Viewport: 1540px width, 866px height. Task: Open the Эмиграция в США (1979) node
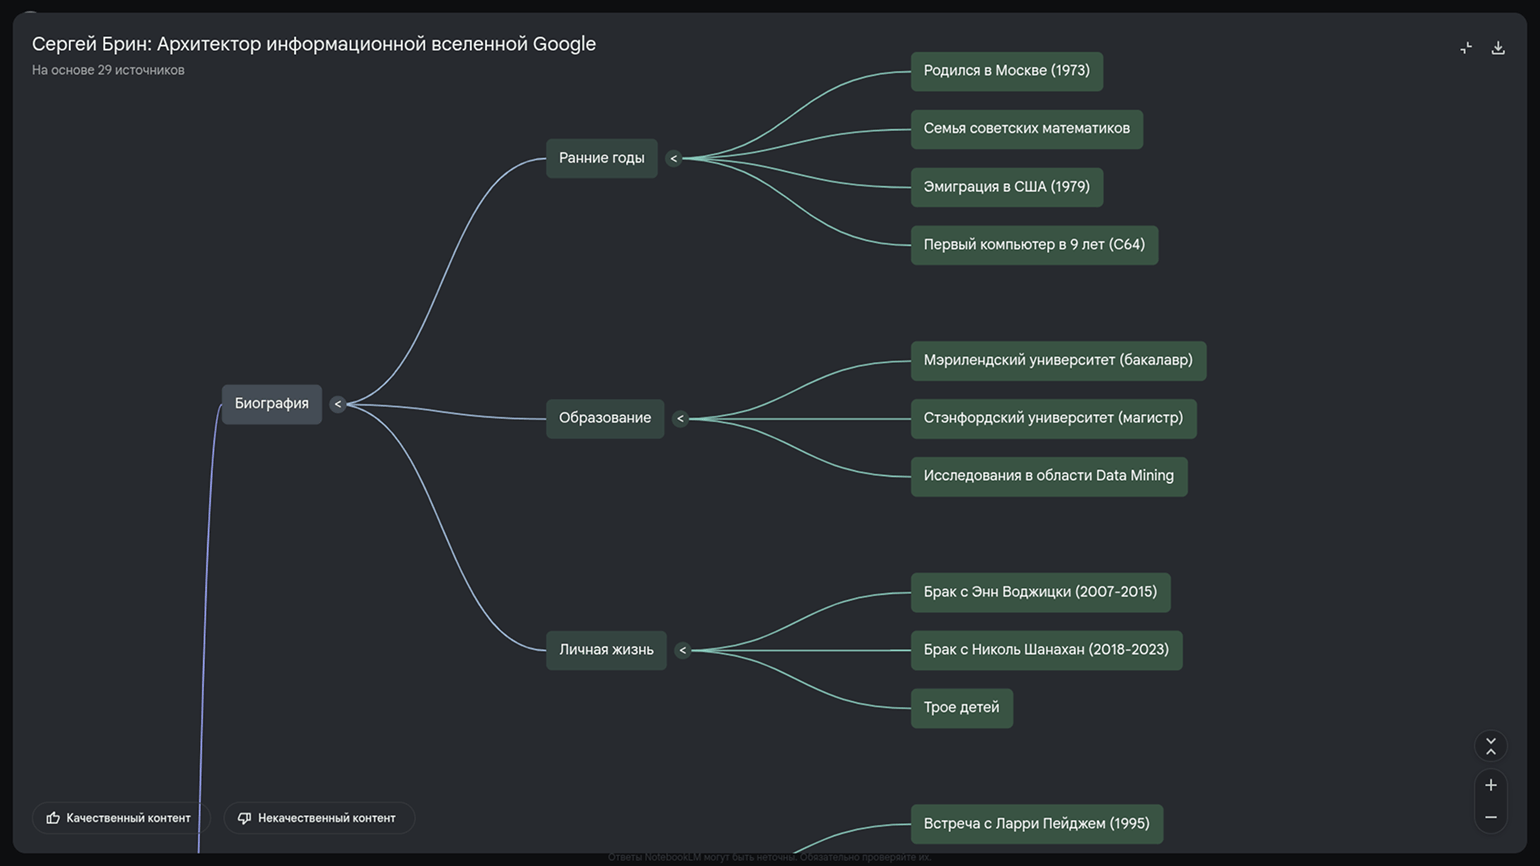point(1006,187)
